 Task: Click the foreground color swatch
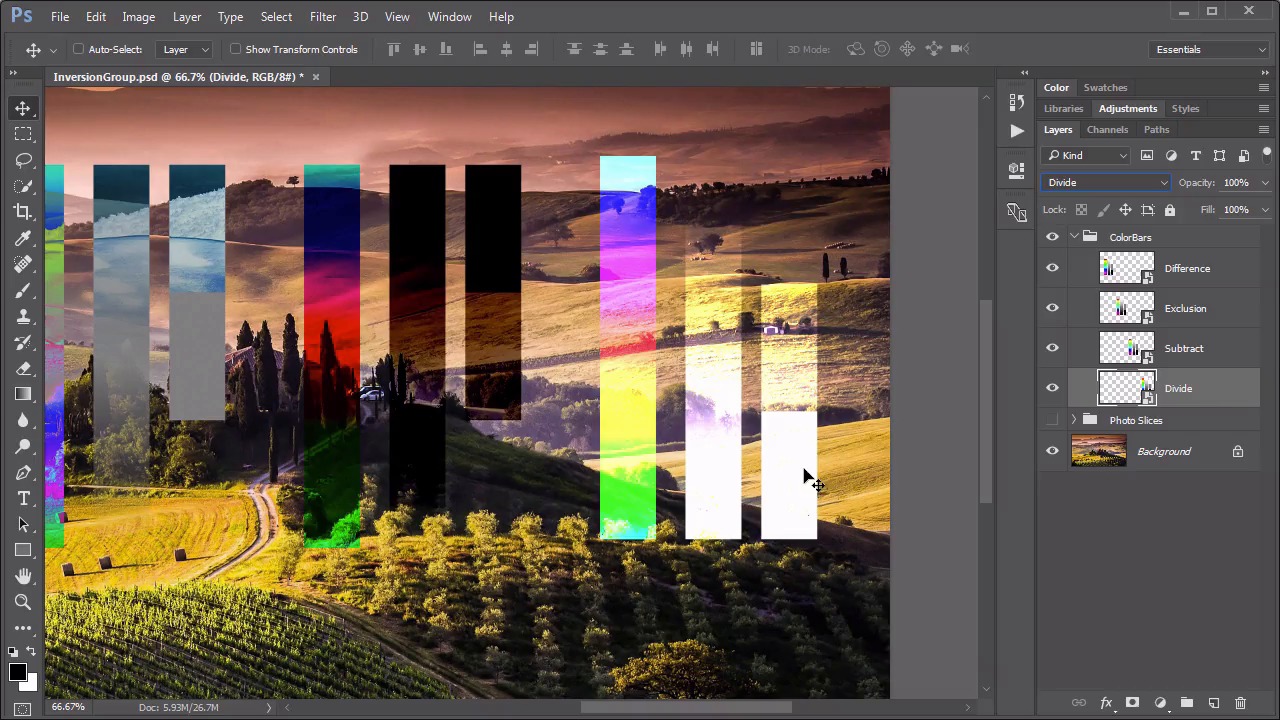[x=18, y=673]
